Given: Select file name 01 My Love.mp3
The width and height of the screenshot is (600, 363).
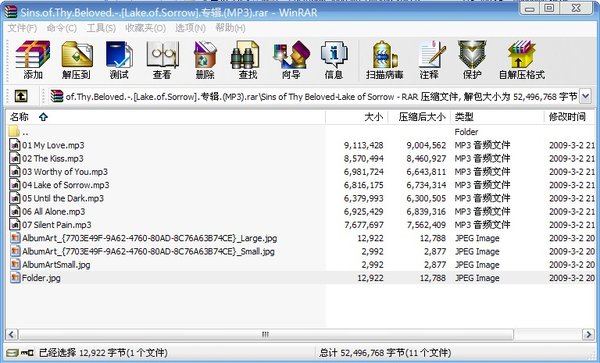Looking at the screenshot, I should [53, 145].
